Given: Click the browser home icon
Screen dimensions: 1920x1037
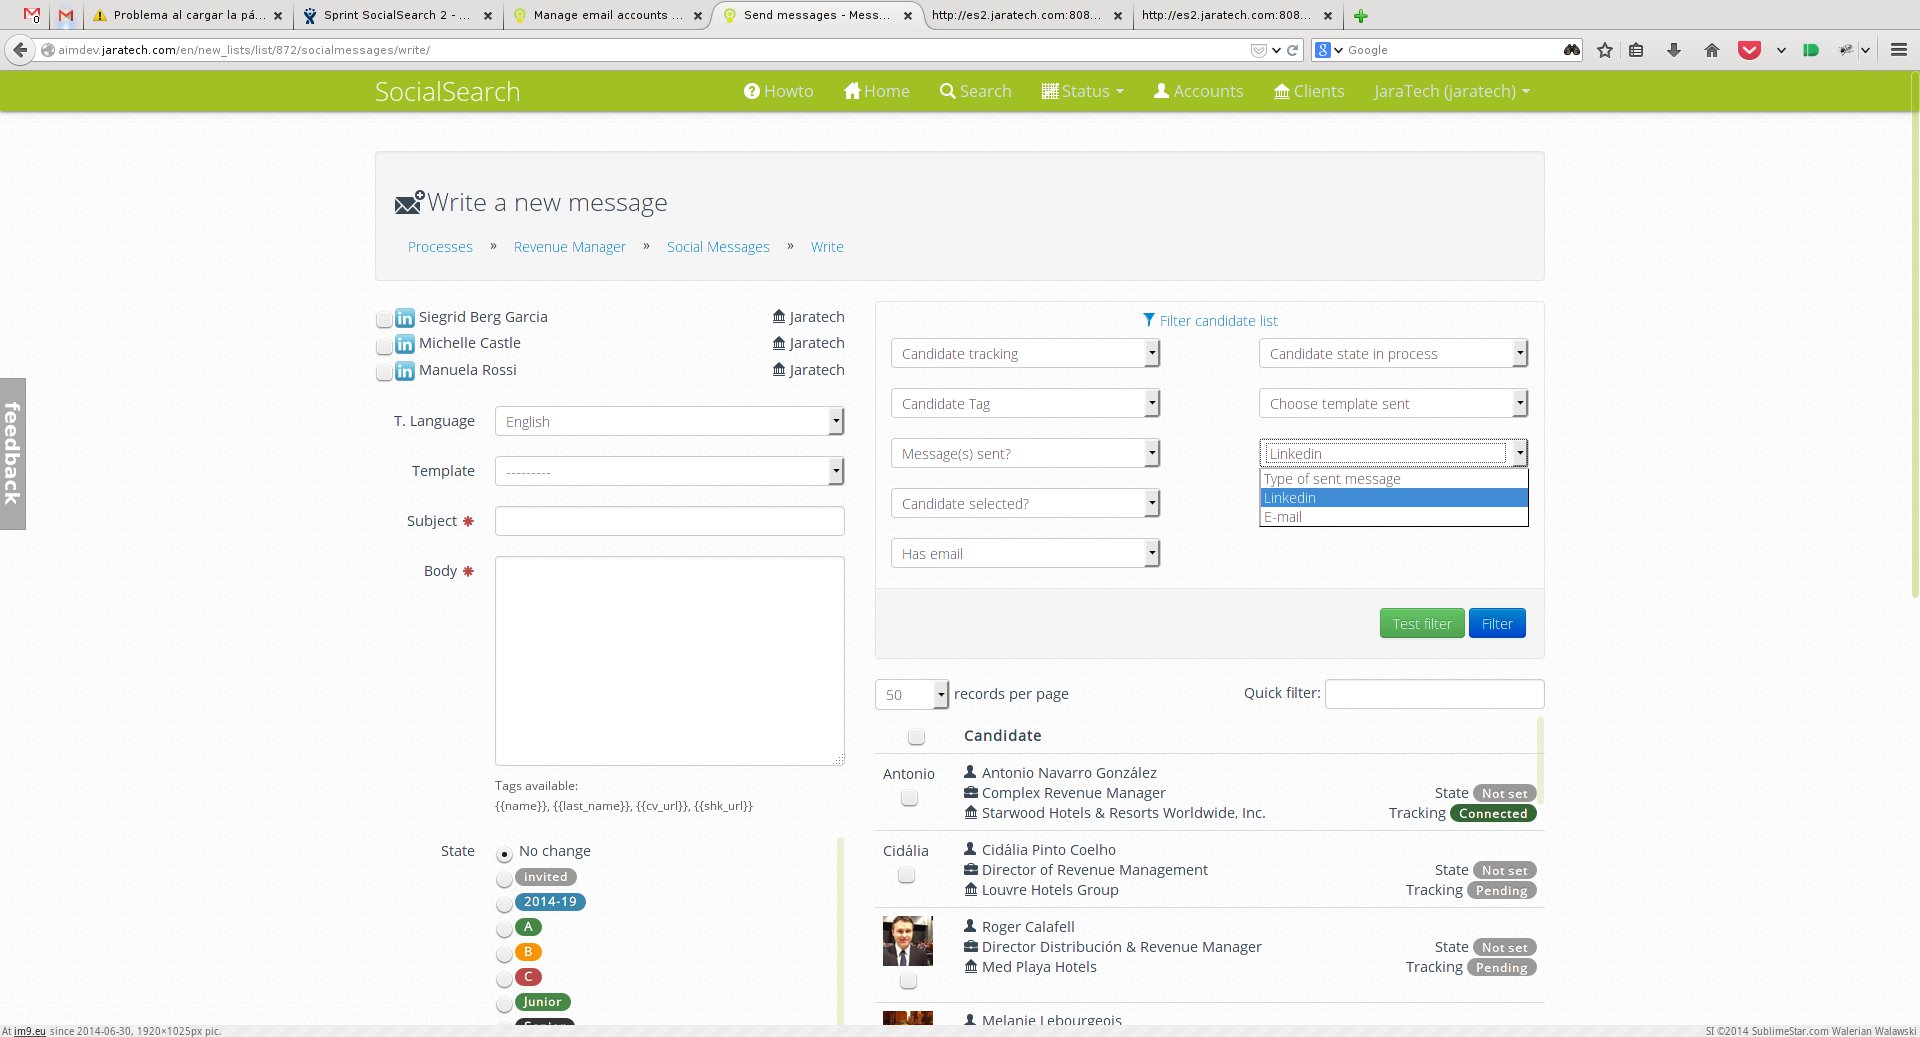Looking at the screenshot, I should (1711, 50).
